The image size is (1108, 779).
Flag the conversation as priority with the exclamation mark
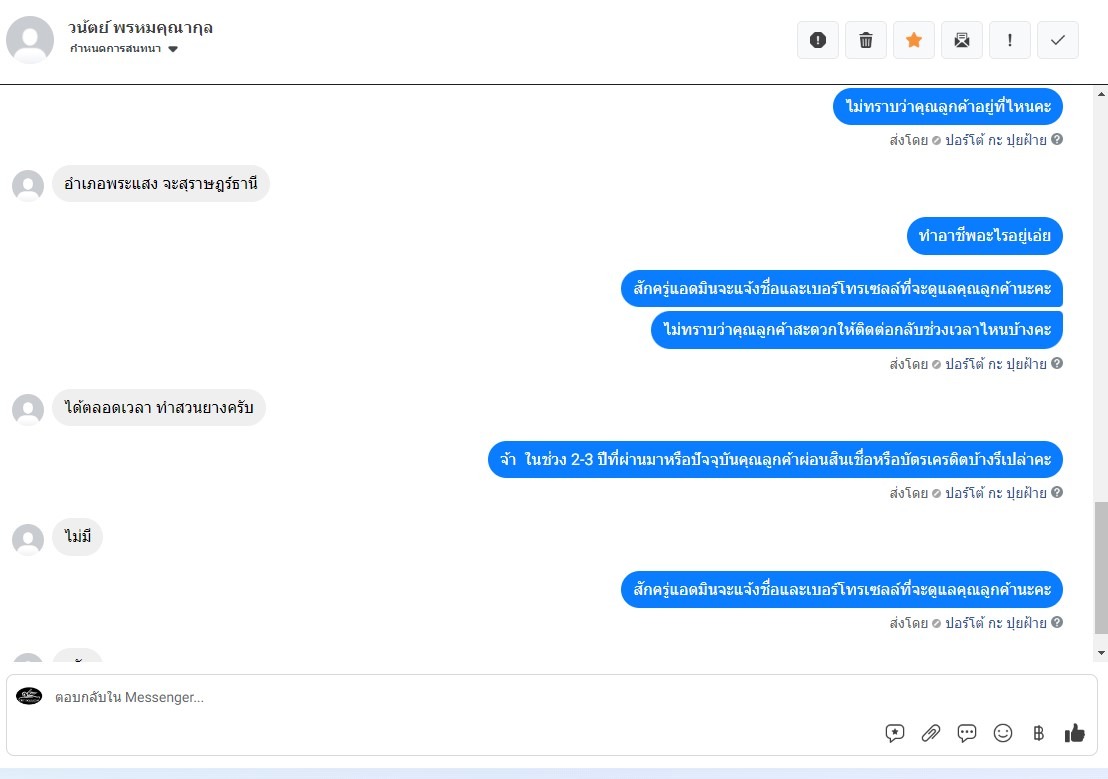coord(1010,40)
